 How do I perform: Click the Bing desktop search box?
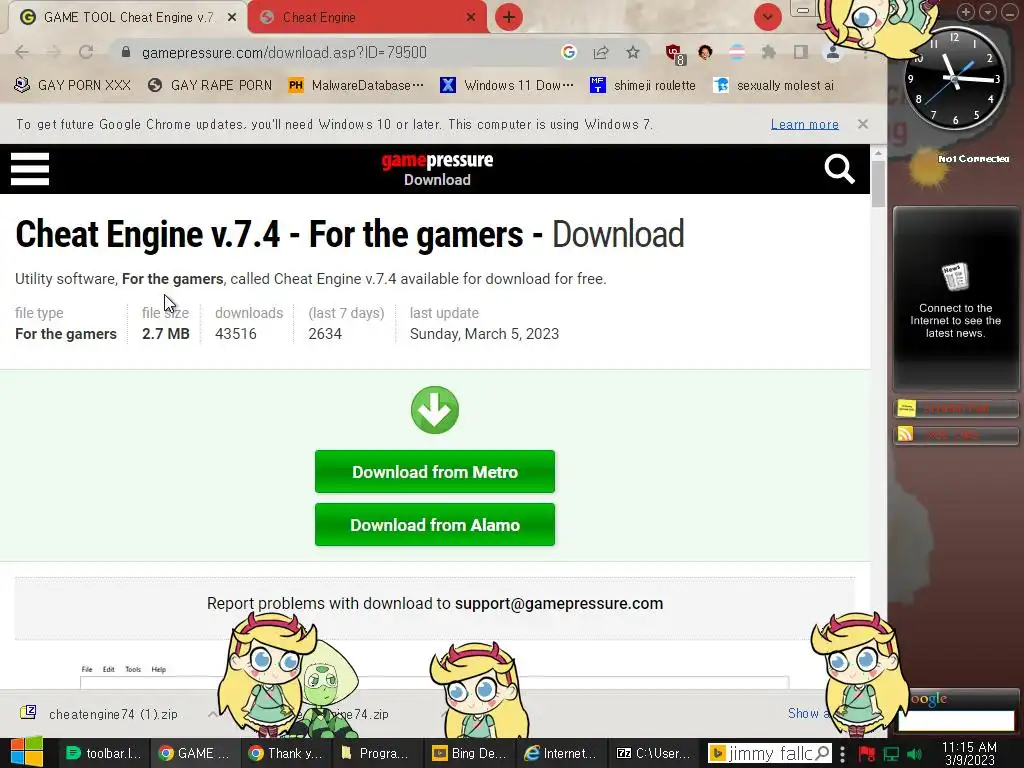771,753
